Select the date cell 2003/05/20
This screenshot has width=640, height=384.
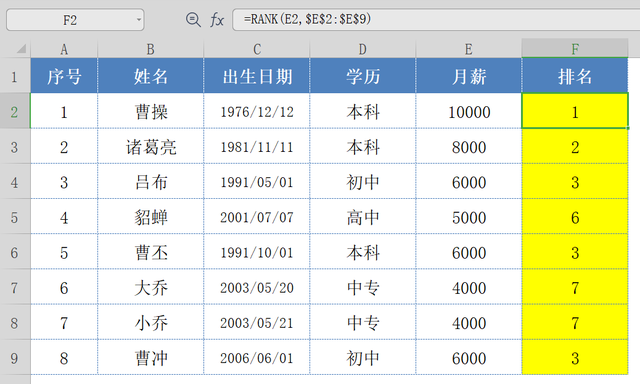pos(257,286)
